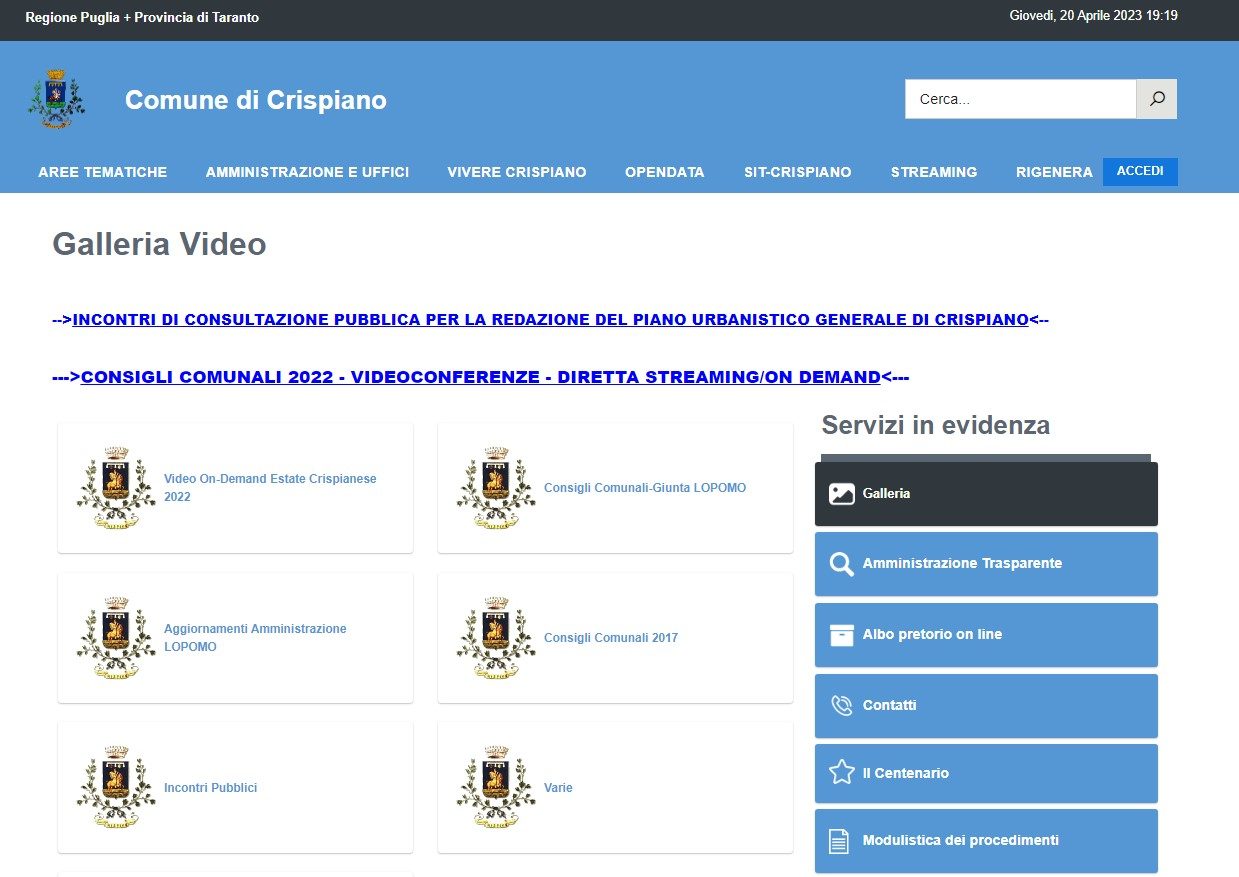Go to the Opendata menu item
Screen dimensions: 1239x877
pyautogui.click(x=665, y=172)
